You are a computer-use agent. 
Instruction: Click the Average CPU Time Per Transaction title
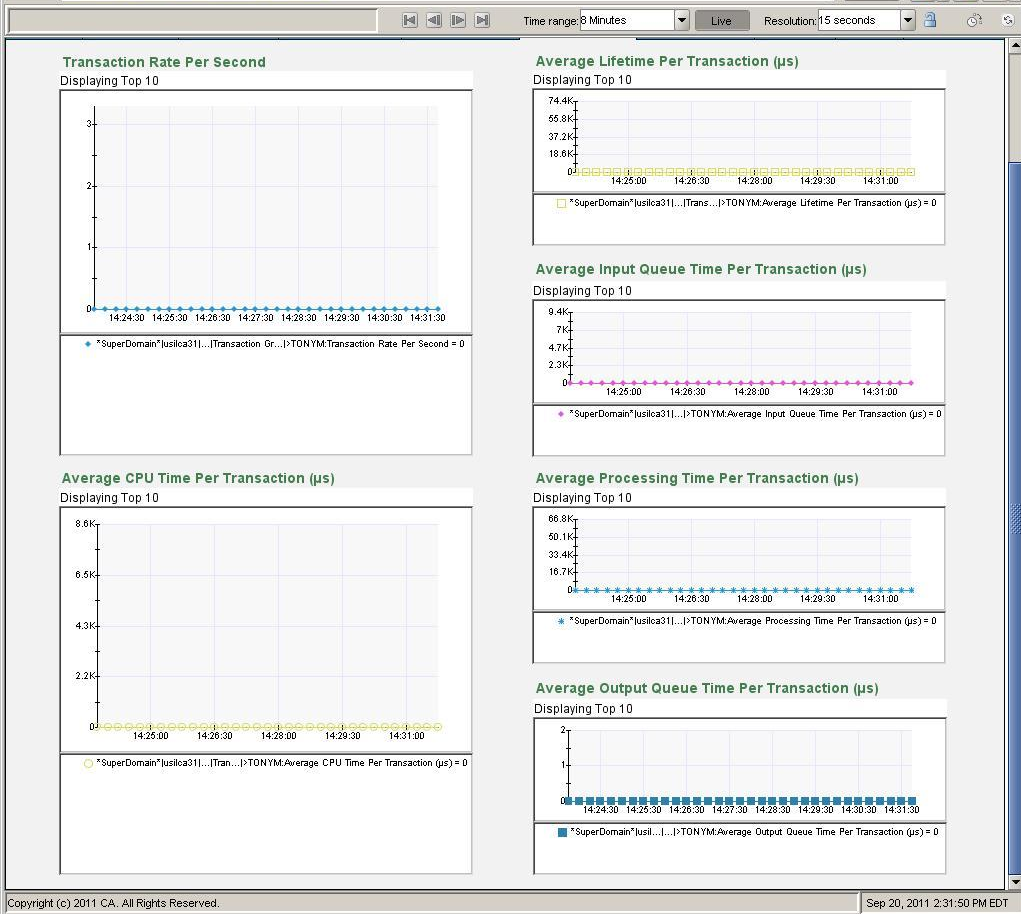click(198, 478)
